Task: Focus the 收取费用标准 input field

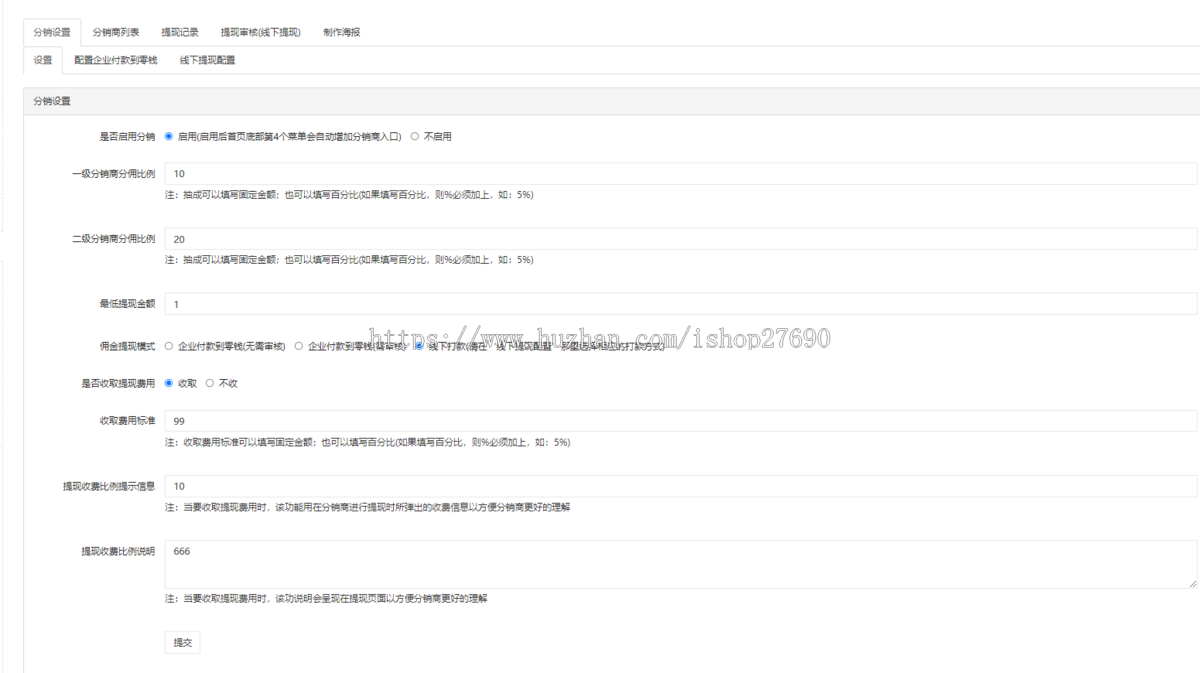Action: point(681,421)
